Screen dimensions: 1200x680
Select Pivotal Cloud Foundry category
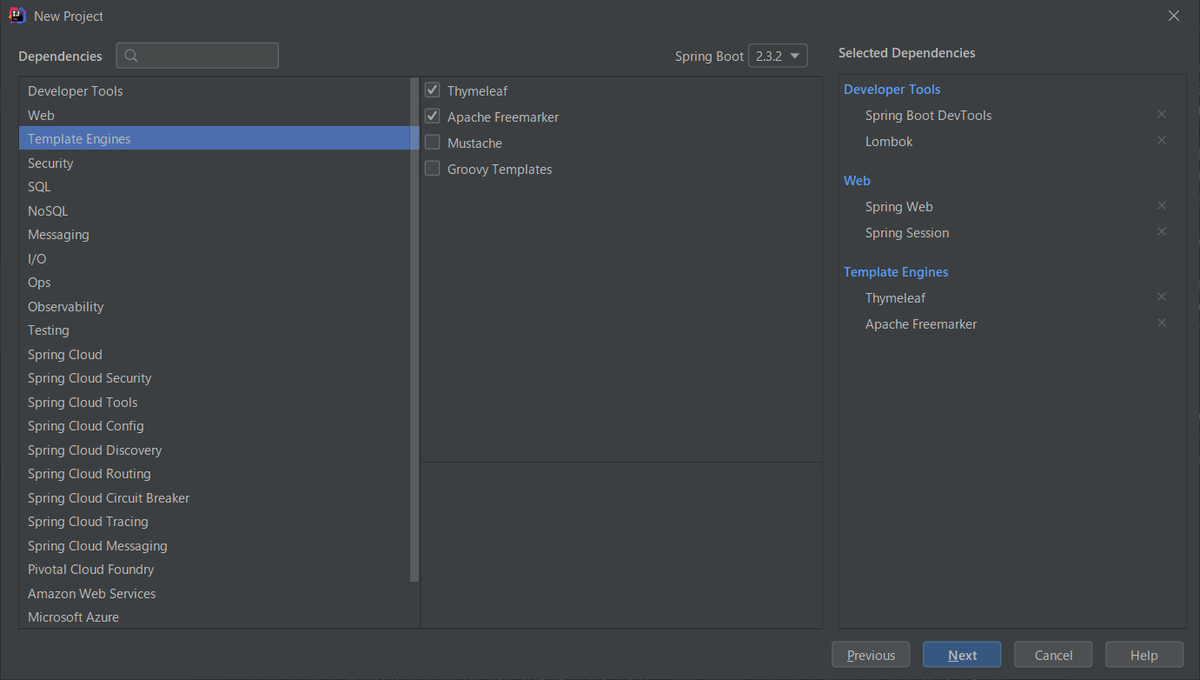click(214, 570)
